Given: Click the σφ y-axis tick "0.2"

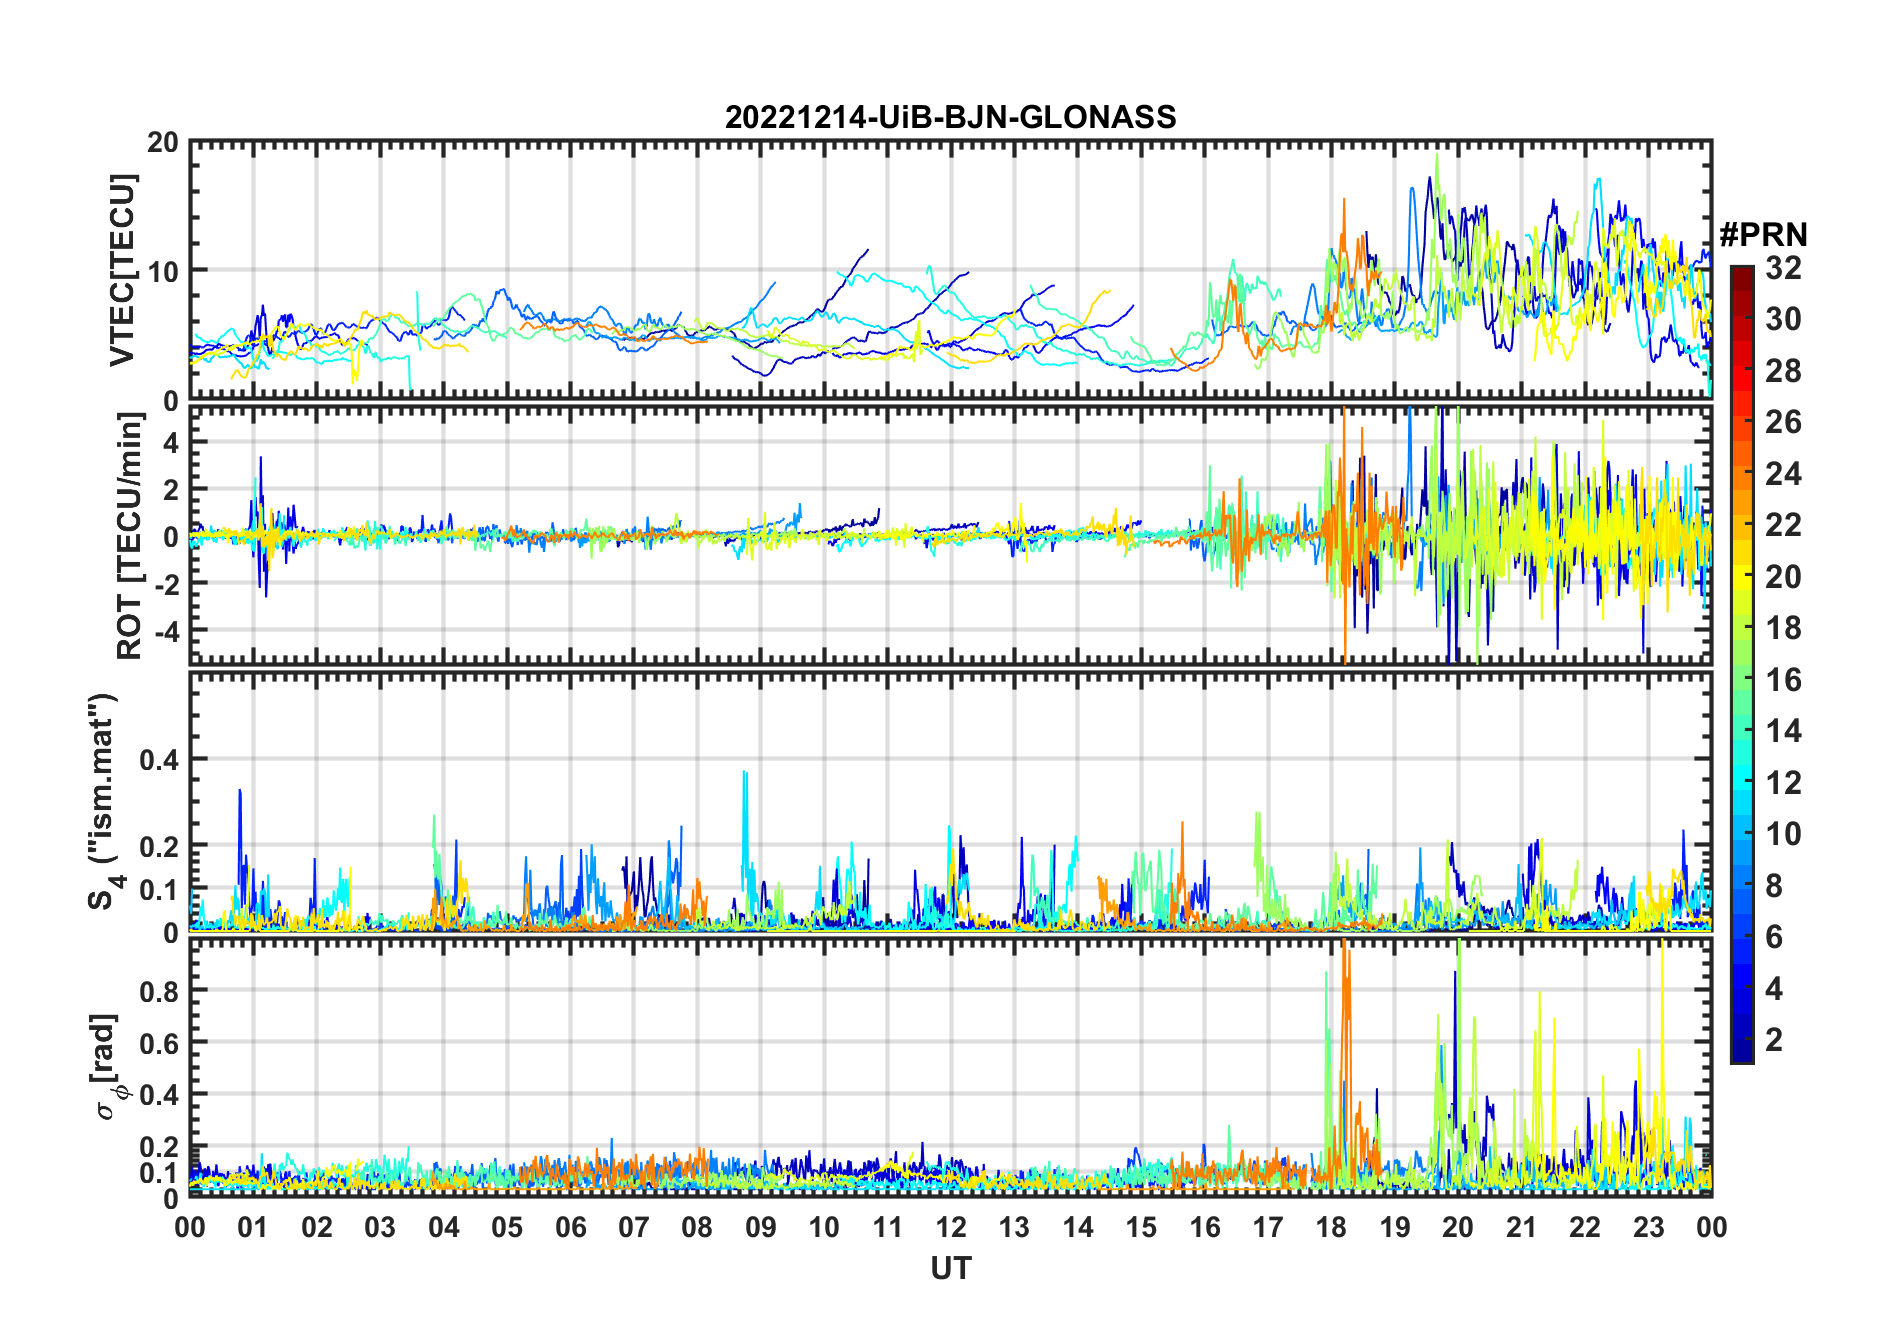Looking at the screenshot, I should point(159,1147).
